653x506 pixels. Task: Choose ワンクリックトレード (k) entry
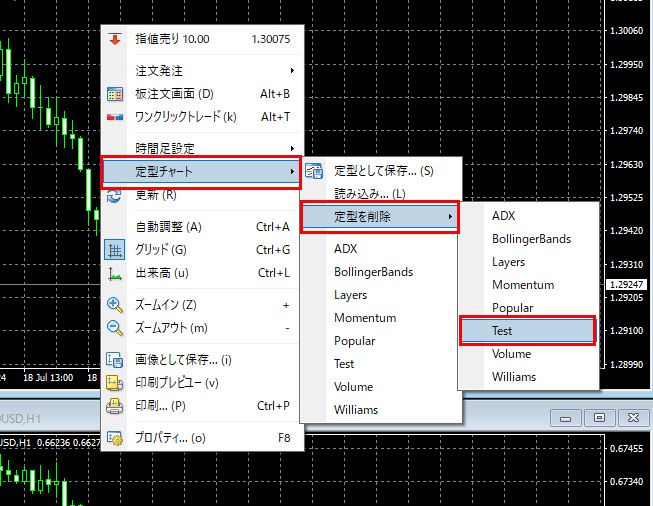202,117
